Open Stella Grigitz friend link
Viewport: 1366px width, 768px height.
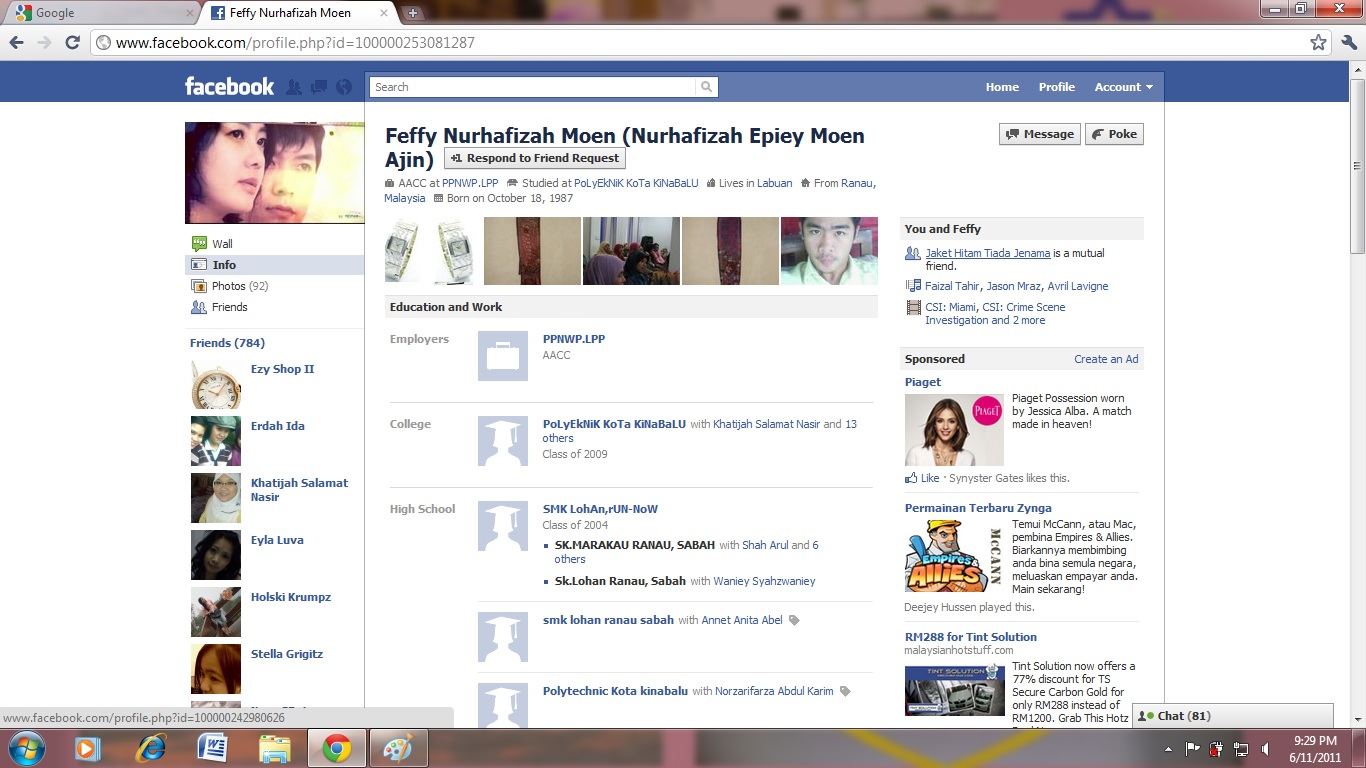point(287,654)
